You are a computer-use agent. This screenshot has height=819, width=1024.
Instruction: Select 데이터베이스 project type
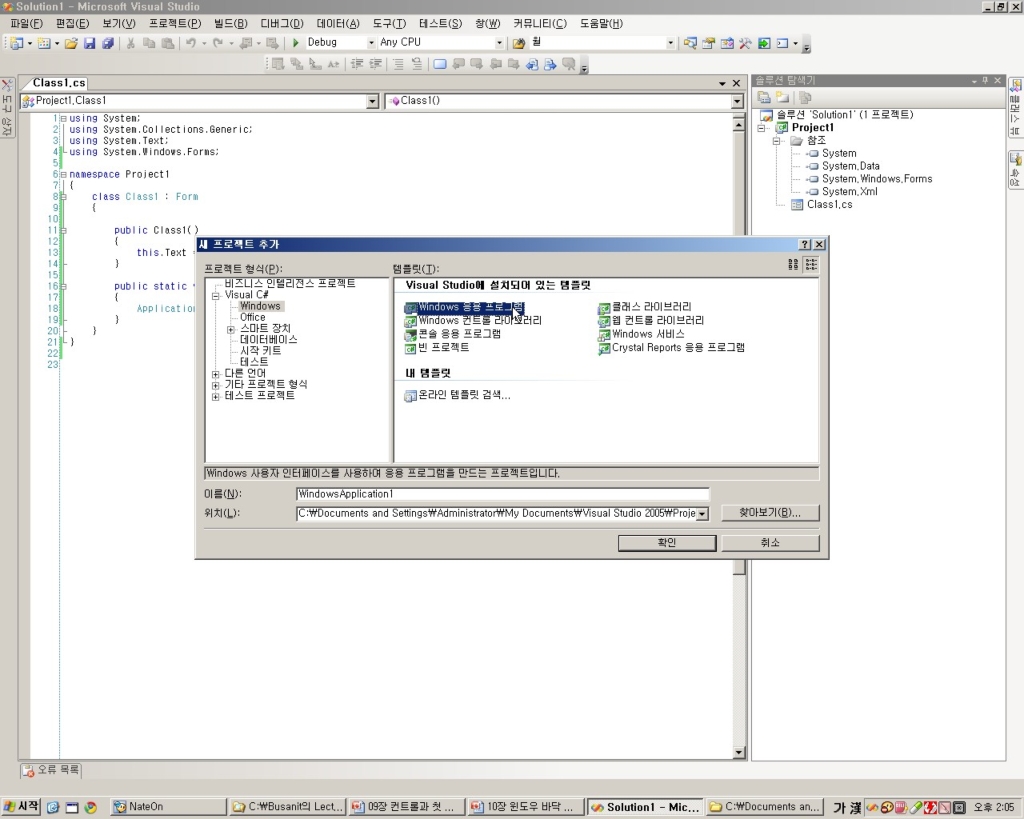268,340
